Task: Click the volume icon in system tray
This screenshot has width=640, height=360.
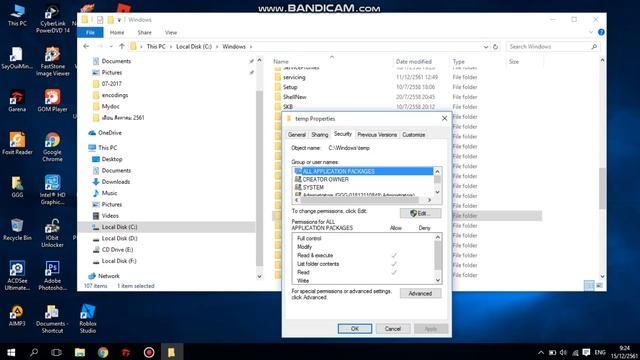Action: click(x=564, y=352)
